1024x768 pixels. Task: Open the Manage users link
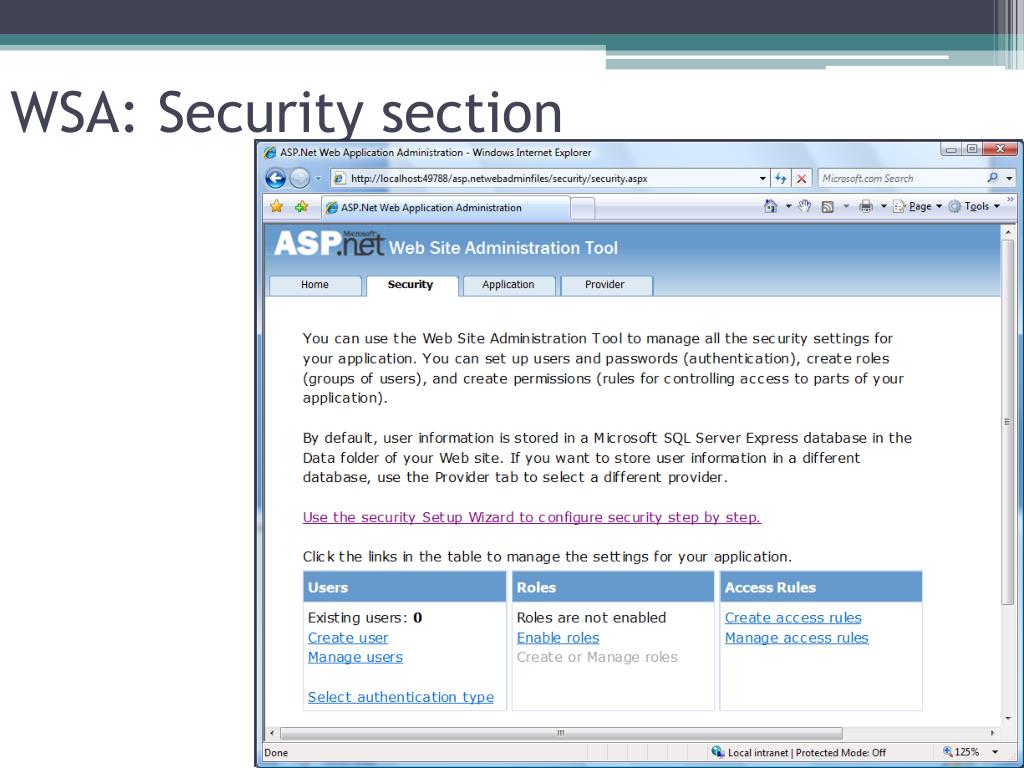click(x=355, y=658)
